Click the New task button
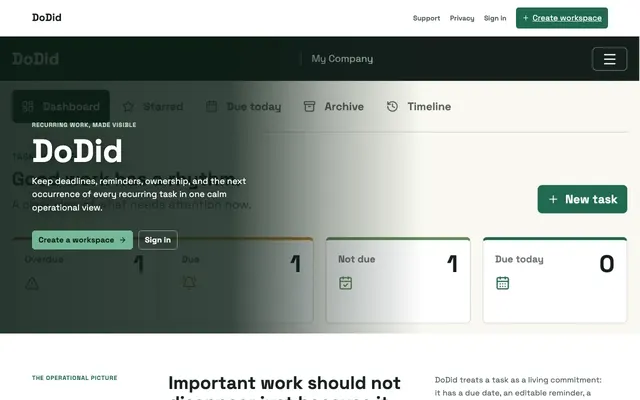The height and width of the screenshot is (400, 640). 582,199
